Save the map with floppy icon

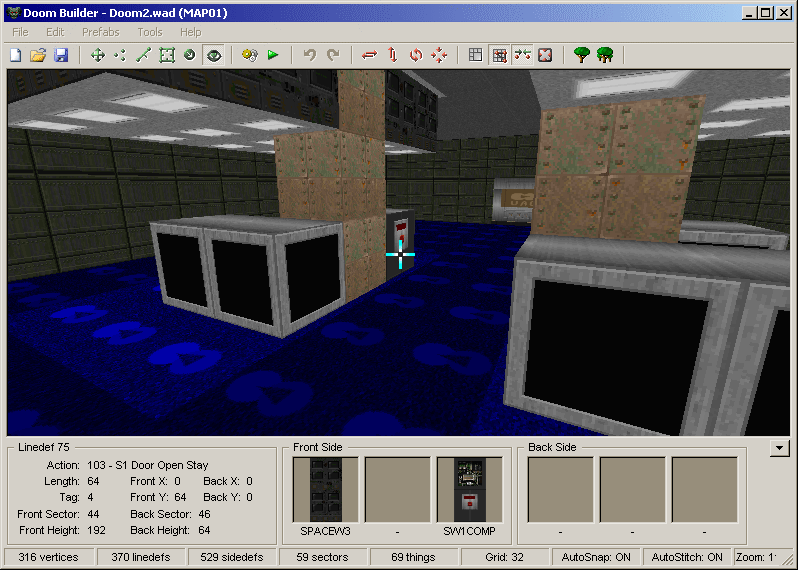[x=61, y=55]
